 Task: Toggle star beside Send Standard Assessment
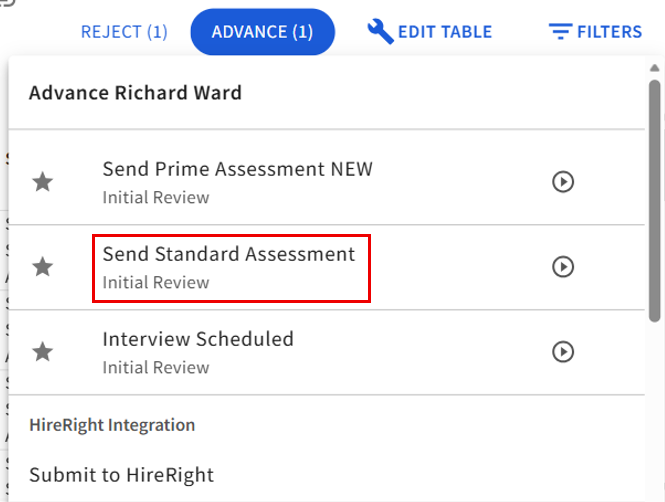[42, 267]
